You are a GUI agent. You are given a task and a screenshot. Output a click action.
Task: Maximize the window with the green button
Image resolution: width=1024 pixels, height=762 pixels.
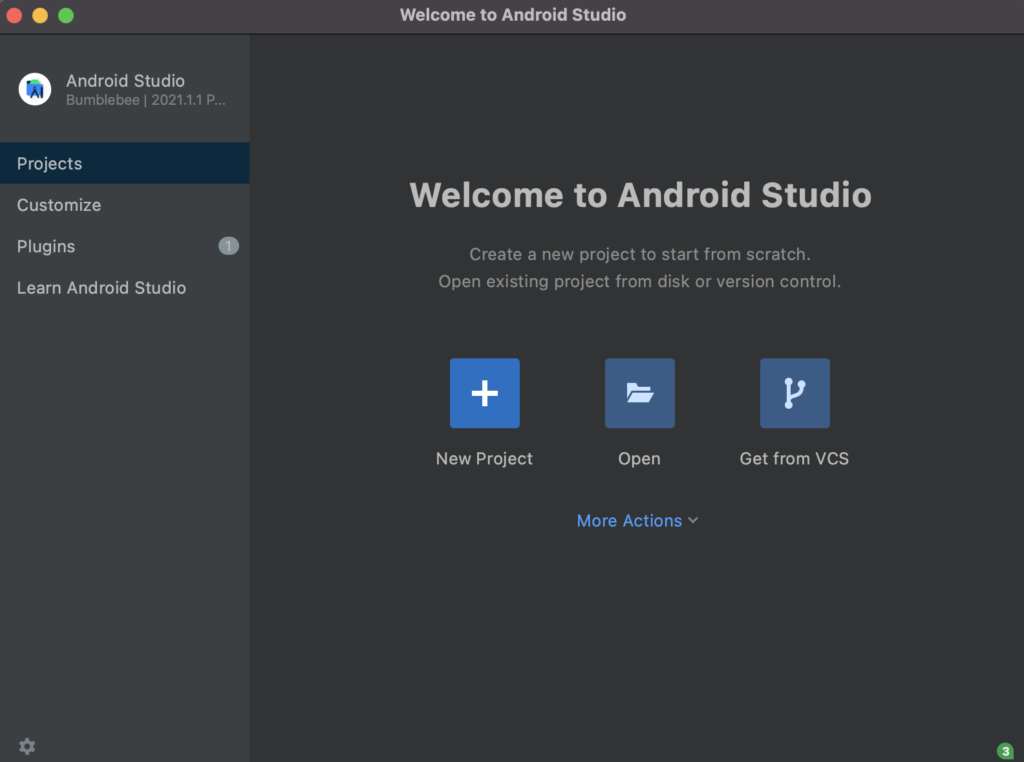(66, 15)
